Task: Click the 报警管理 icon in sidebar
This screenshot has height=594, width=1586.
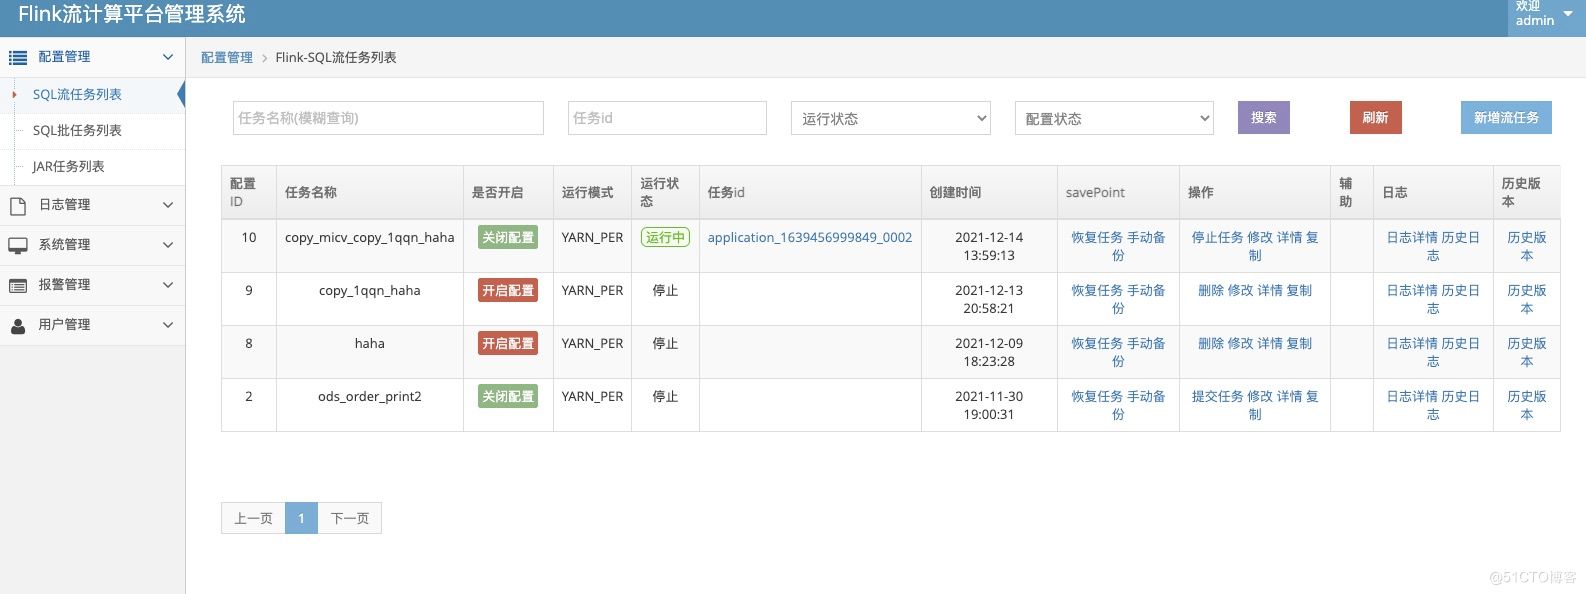Action: (x=18, y=285)
